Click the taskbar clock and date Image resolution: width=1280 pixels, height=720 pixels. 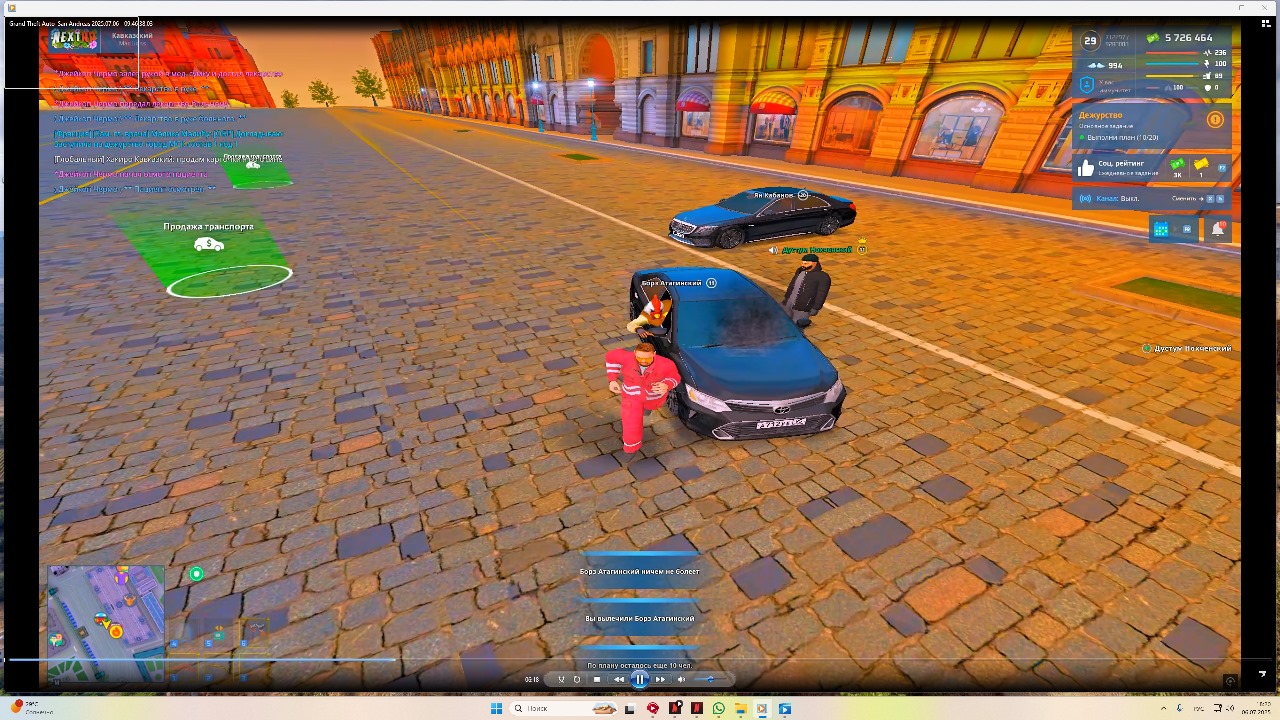point(1254,708)
